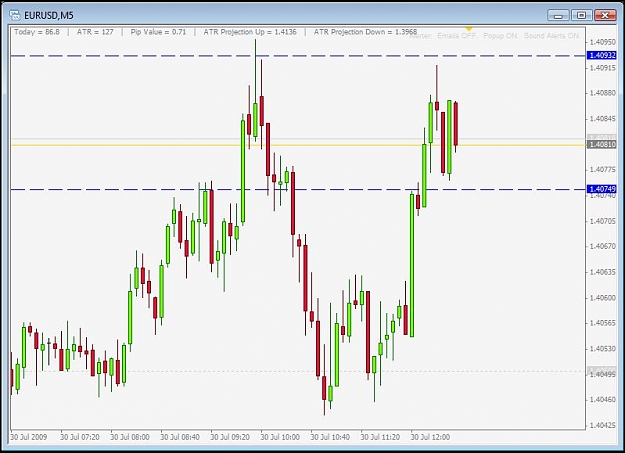Click the 1.40635 price scale label
Viewport: 625px width, 453px height.
603,272
